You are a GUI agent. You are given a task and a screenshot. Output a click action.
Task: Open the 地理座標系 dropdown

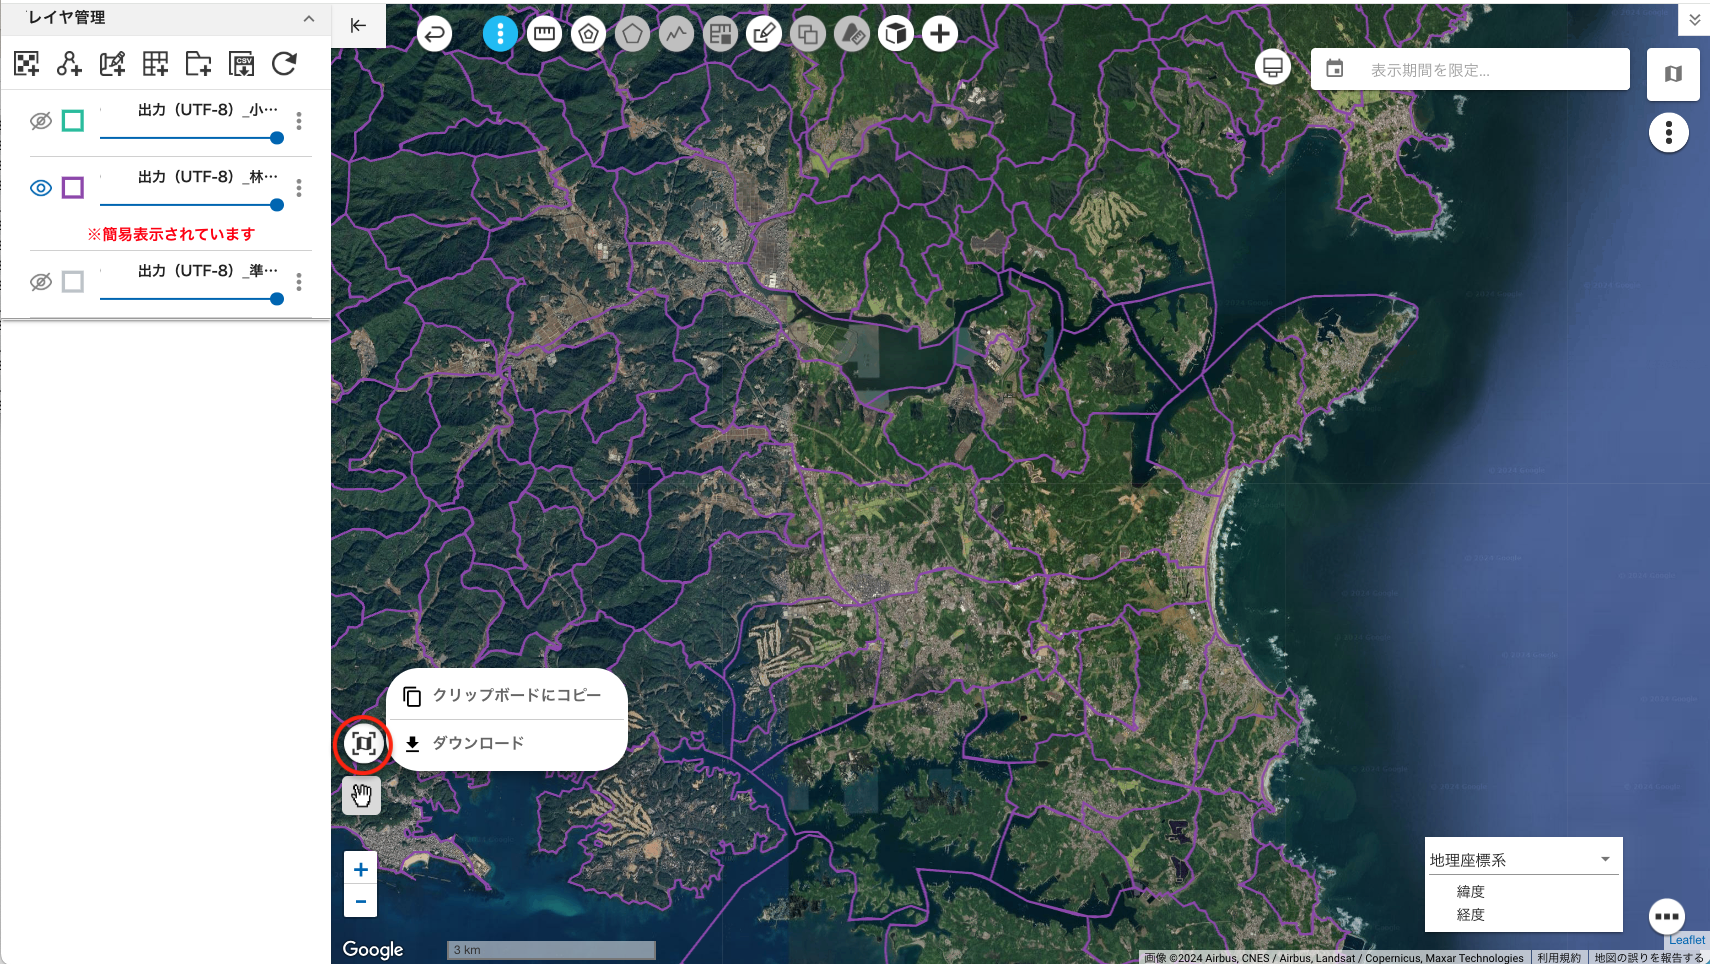[x=1521, y=860]
